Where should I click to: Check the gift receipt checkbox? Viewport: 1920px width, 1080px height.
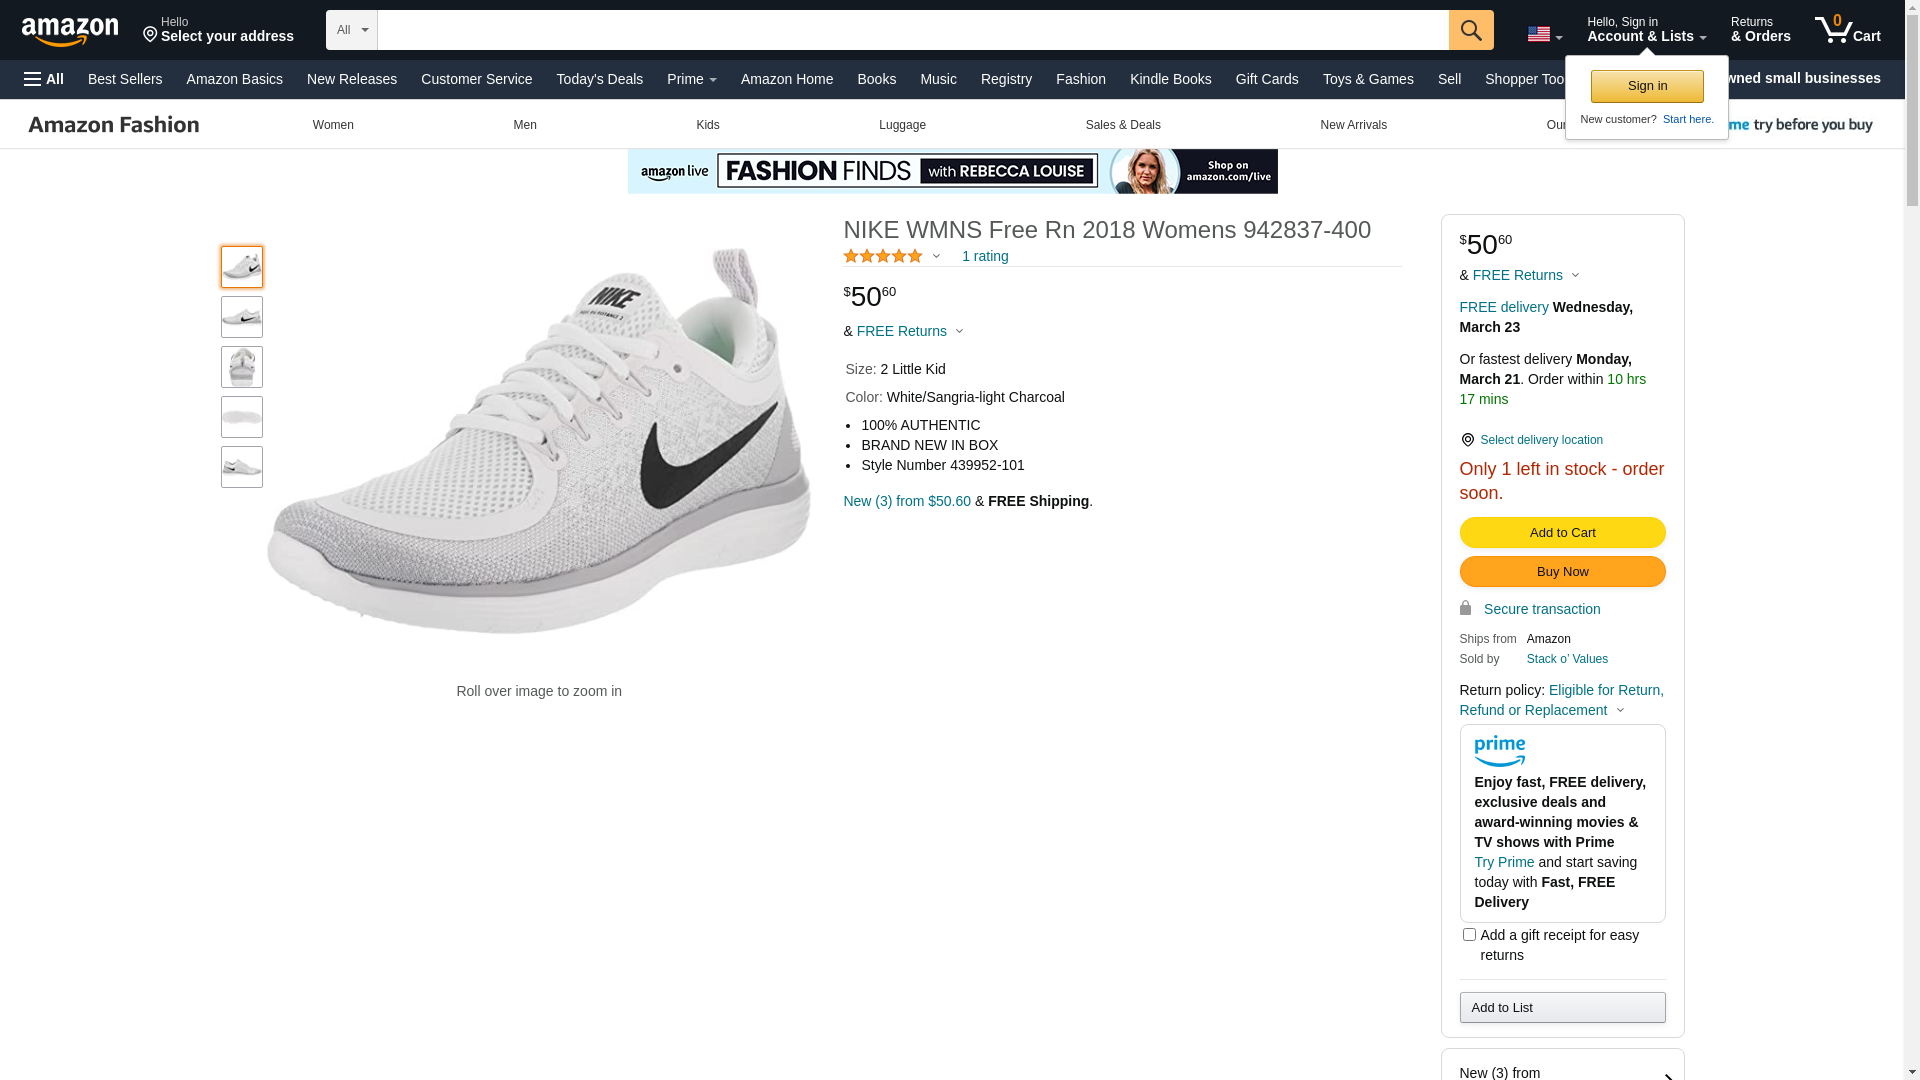(x=1468, y=935)
